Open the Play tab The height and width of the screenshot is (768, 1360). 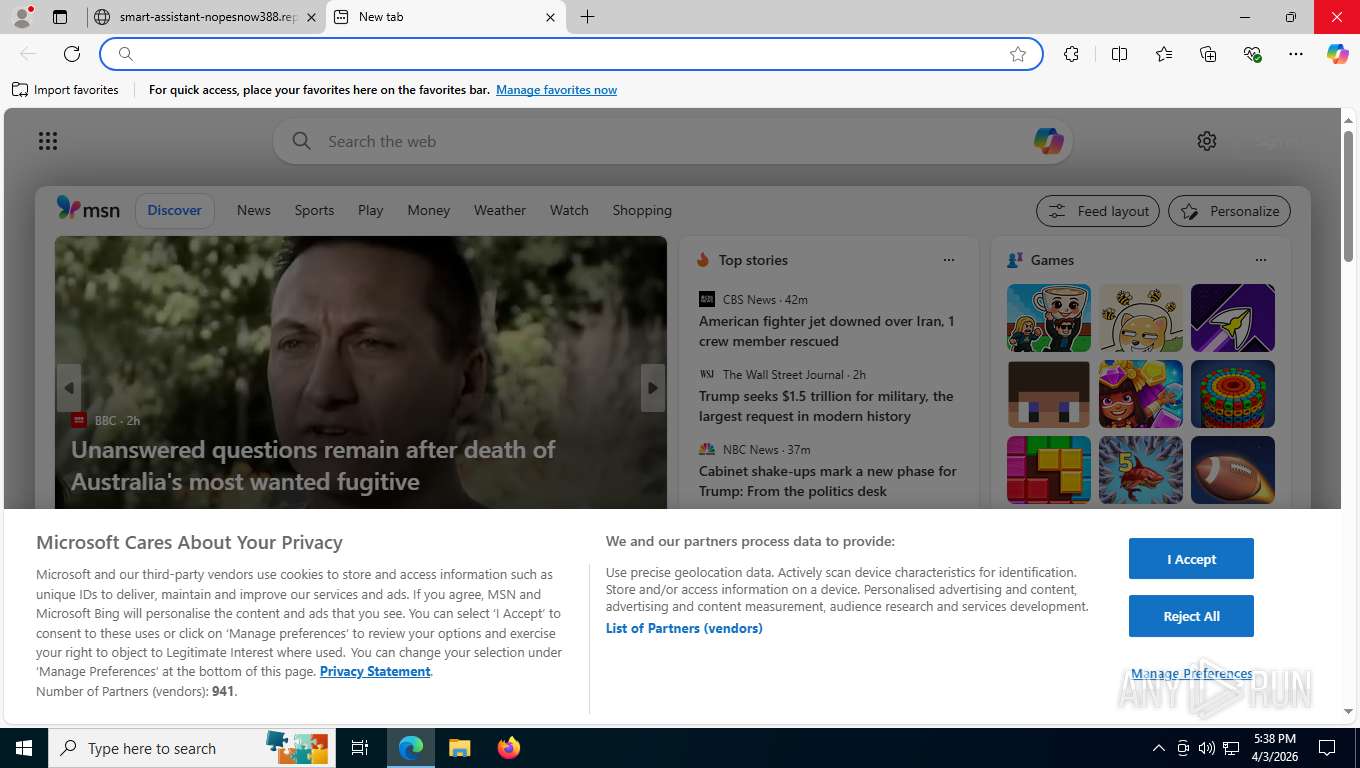point(371,210)
